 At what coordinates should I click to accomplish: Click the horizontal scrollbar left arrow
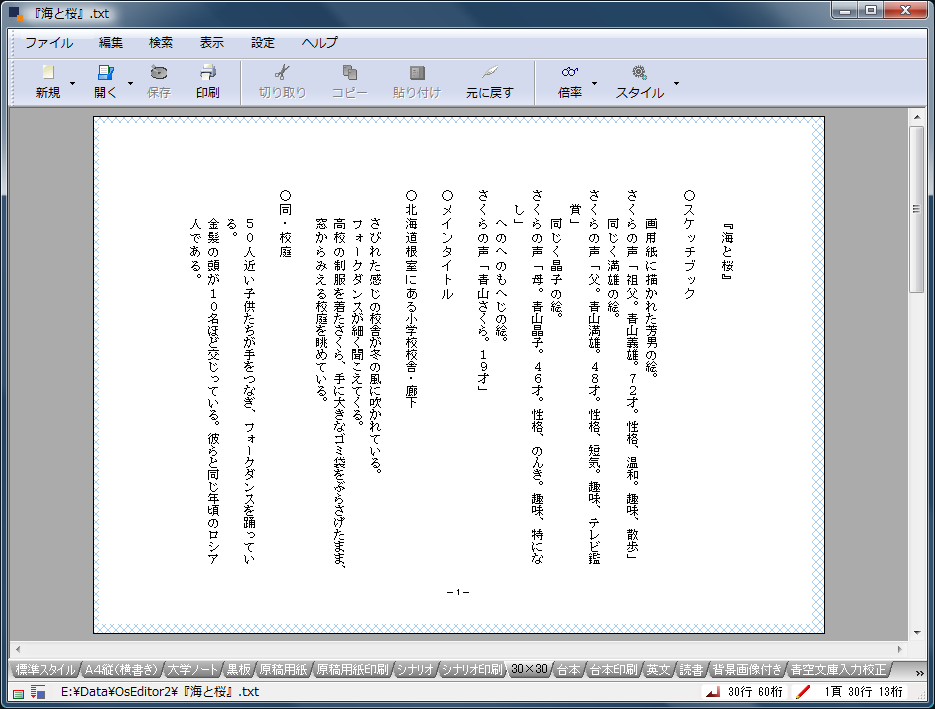coord(18,649)
